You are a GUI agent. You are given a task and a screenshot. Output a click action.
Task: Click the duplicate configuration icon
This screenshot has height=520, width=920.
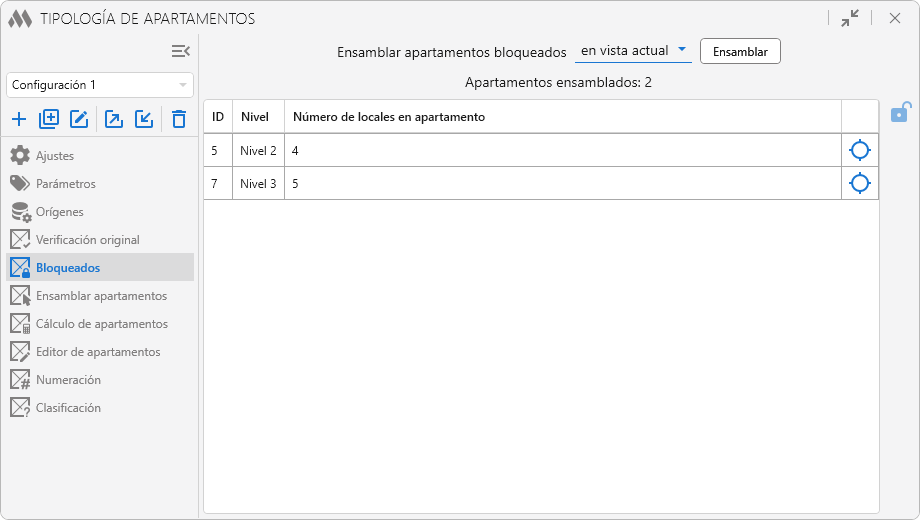click(49, 120)
